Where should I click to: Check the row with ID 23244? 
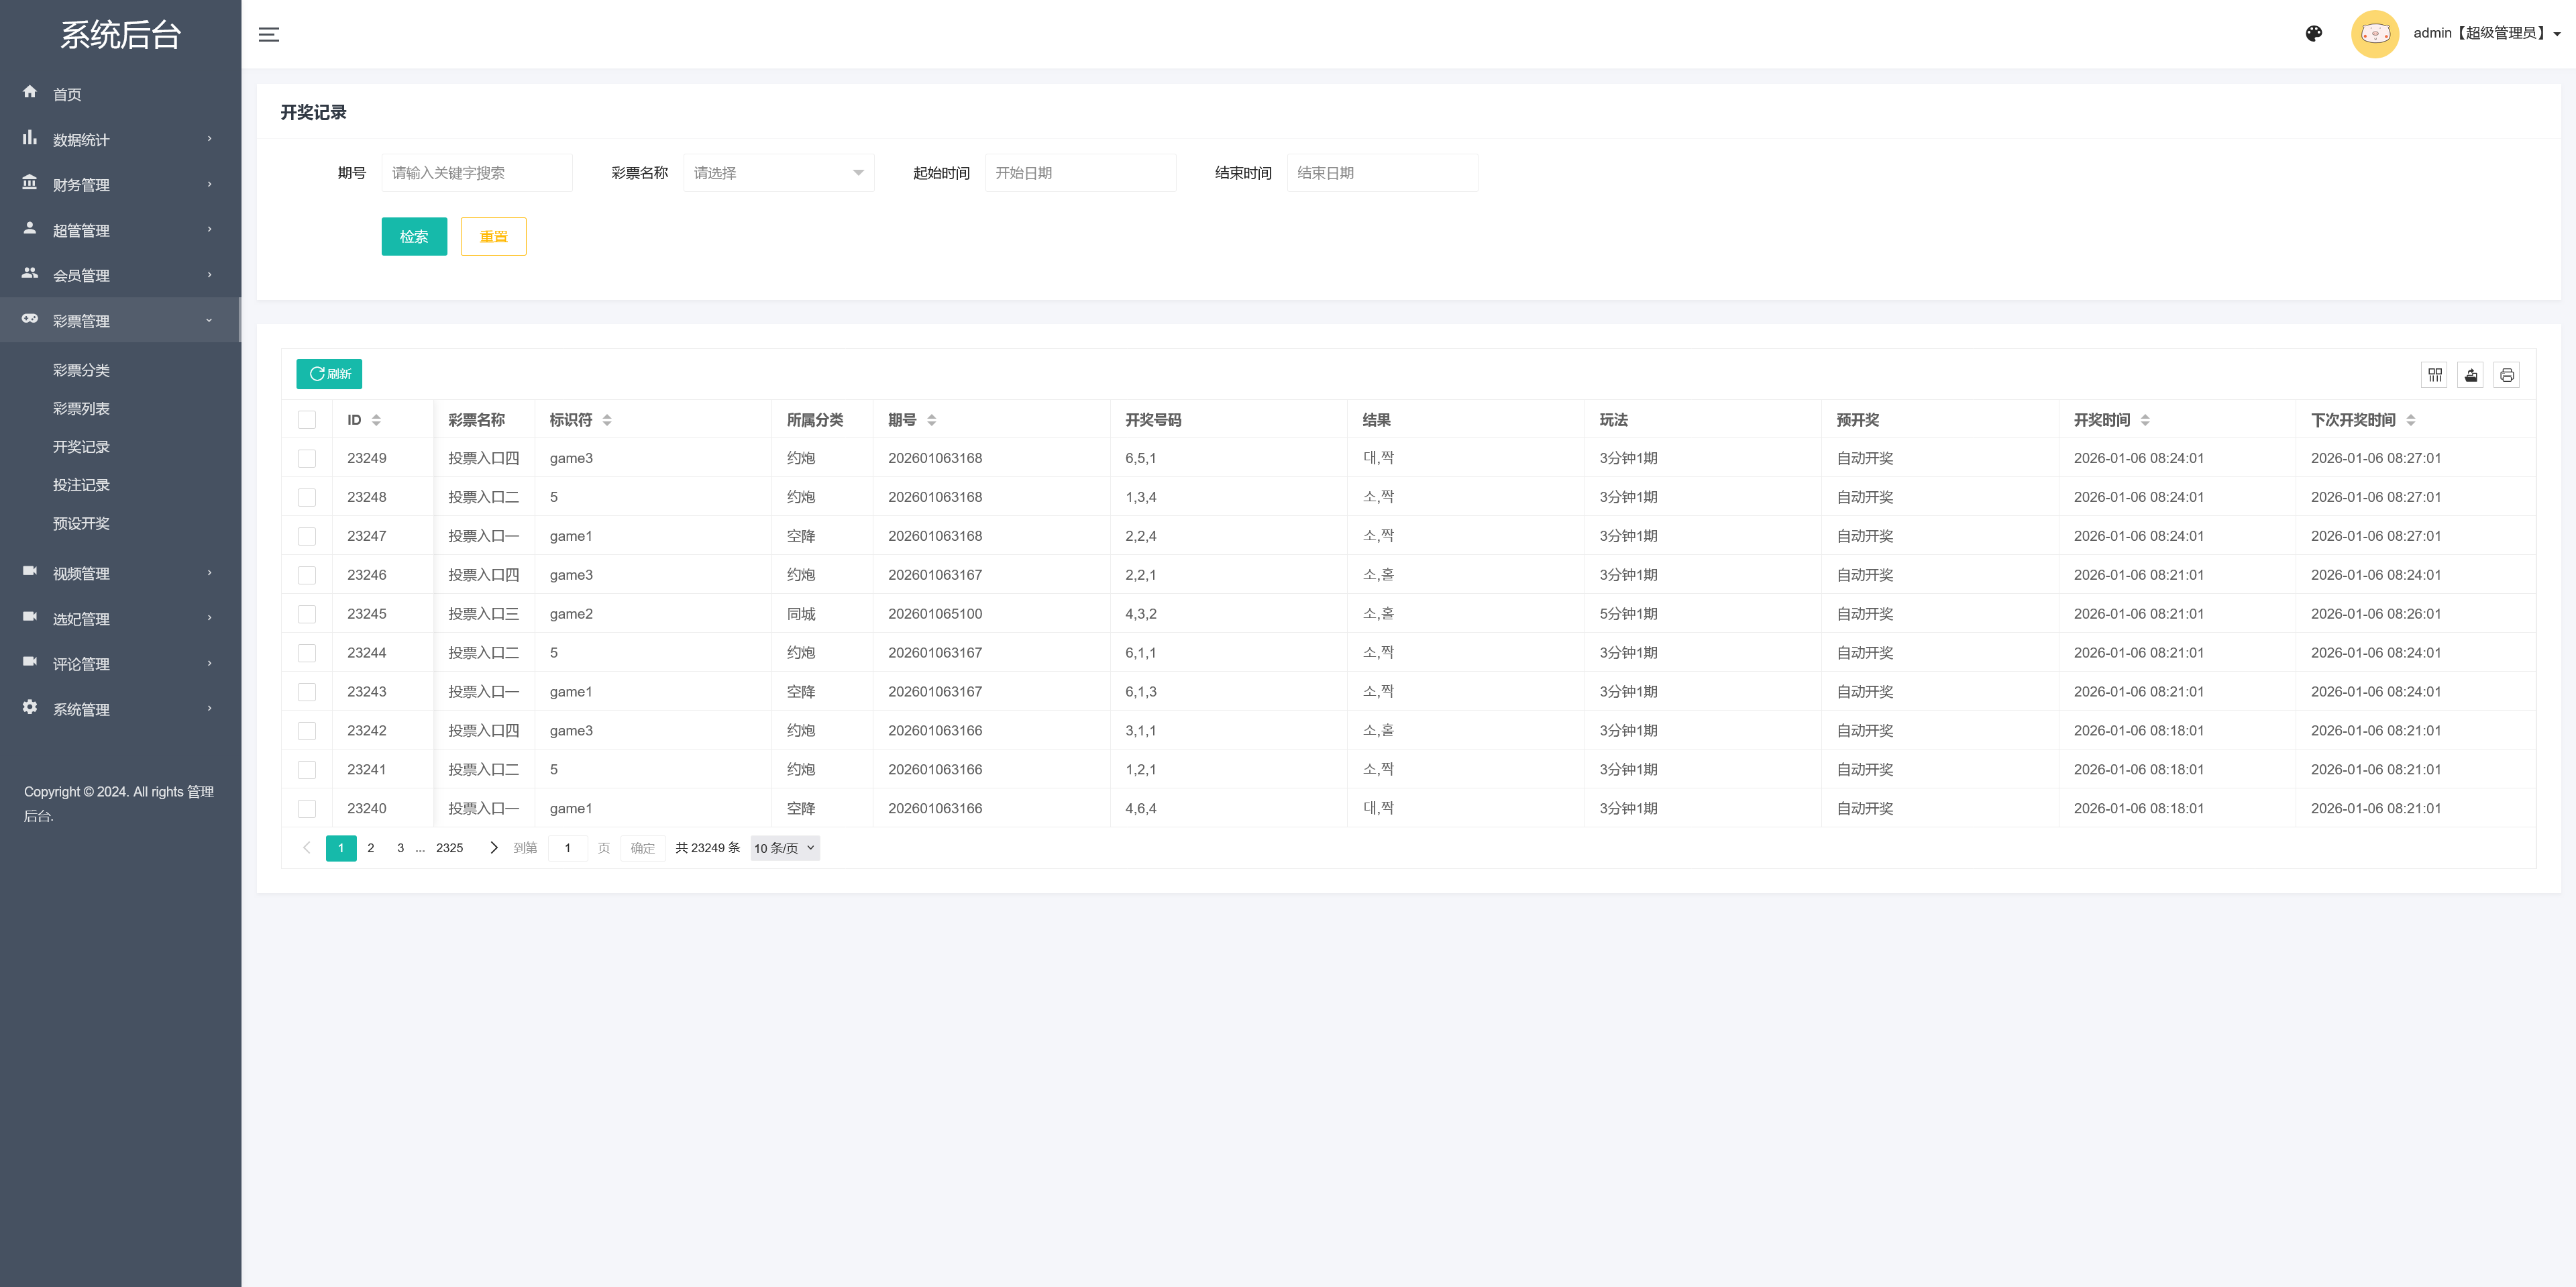pyautogui.click(x=307, y=654)
